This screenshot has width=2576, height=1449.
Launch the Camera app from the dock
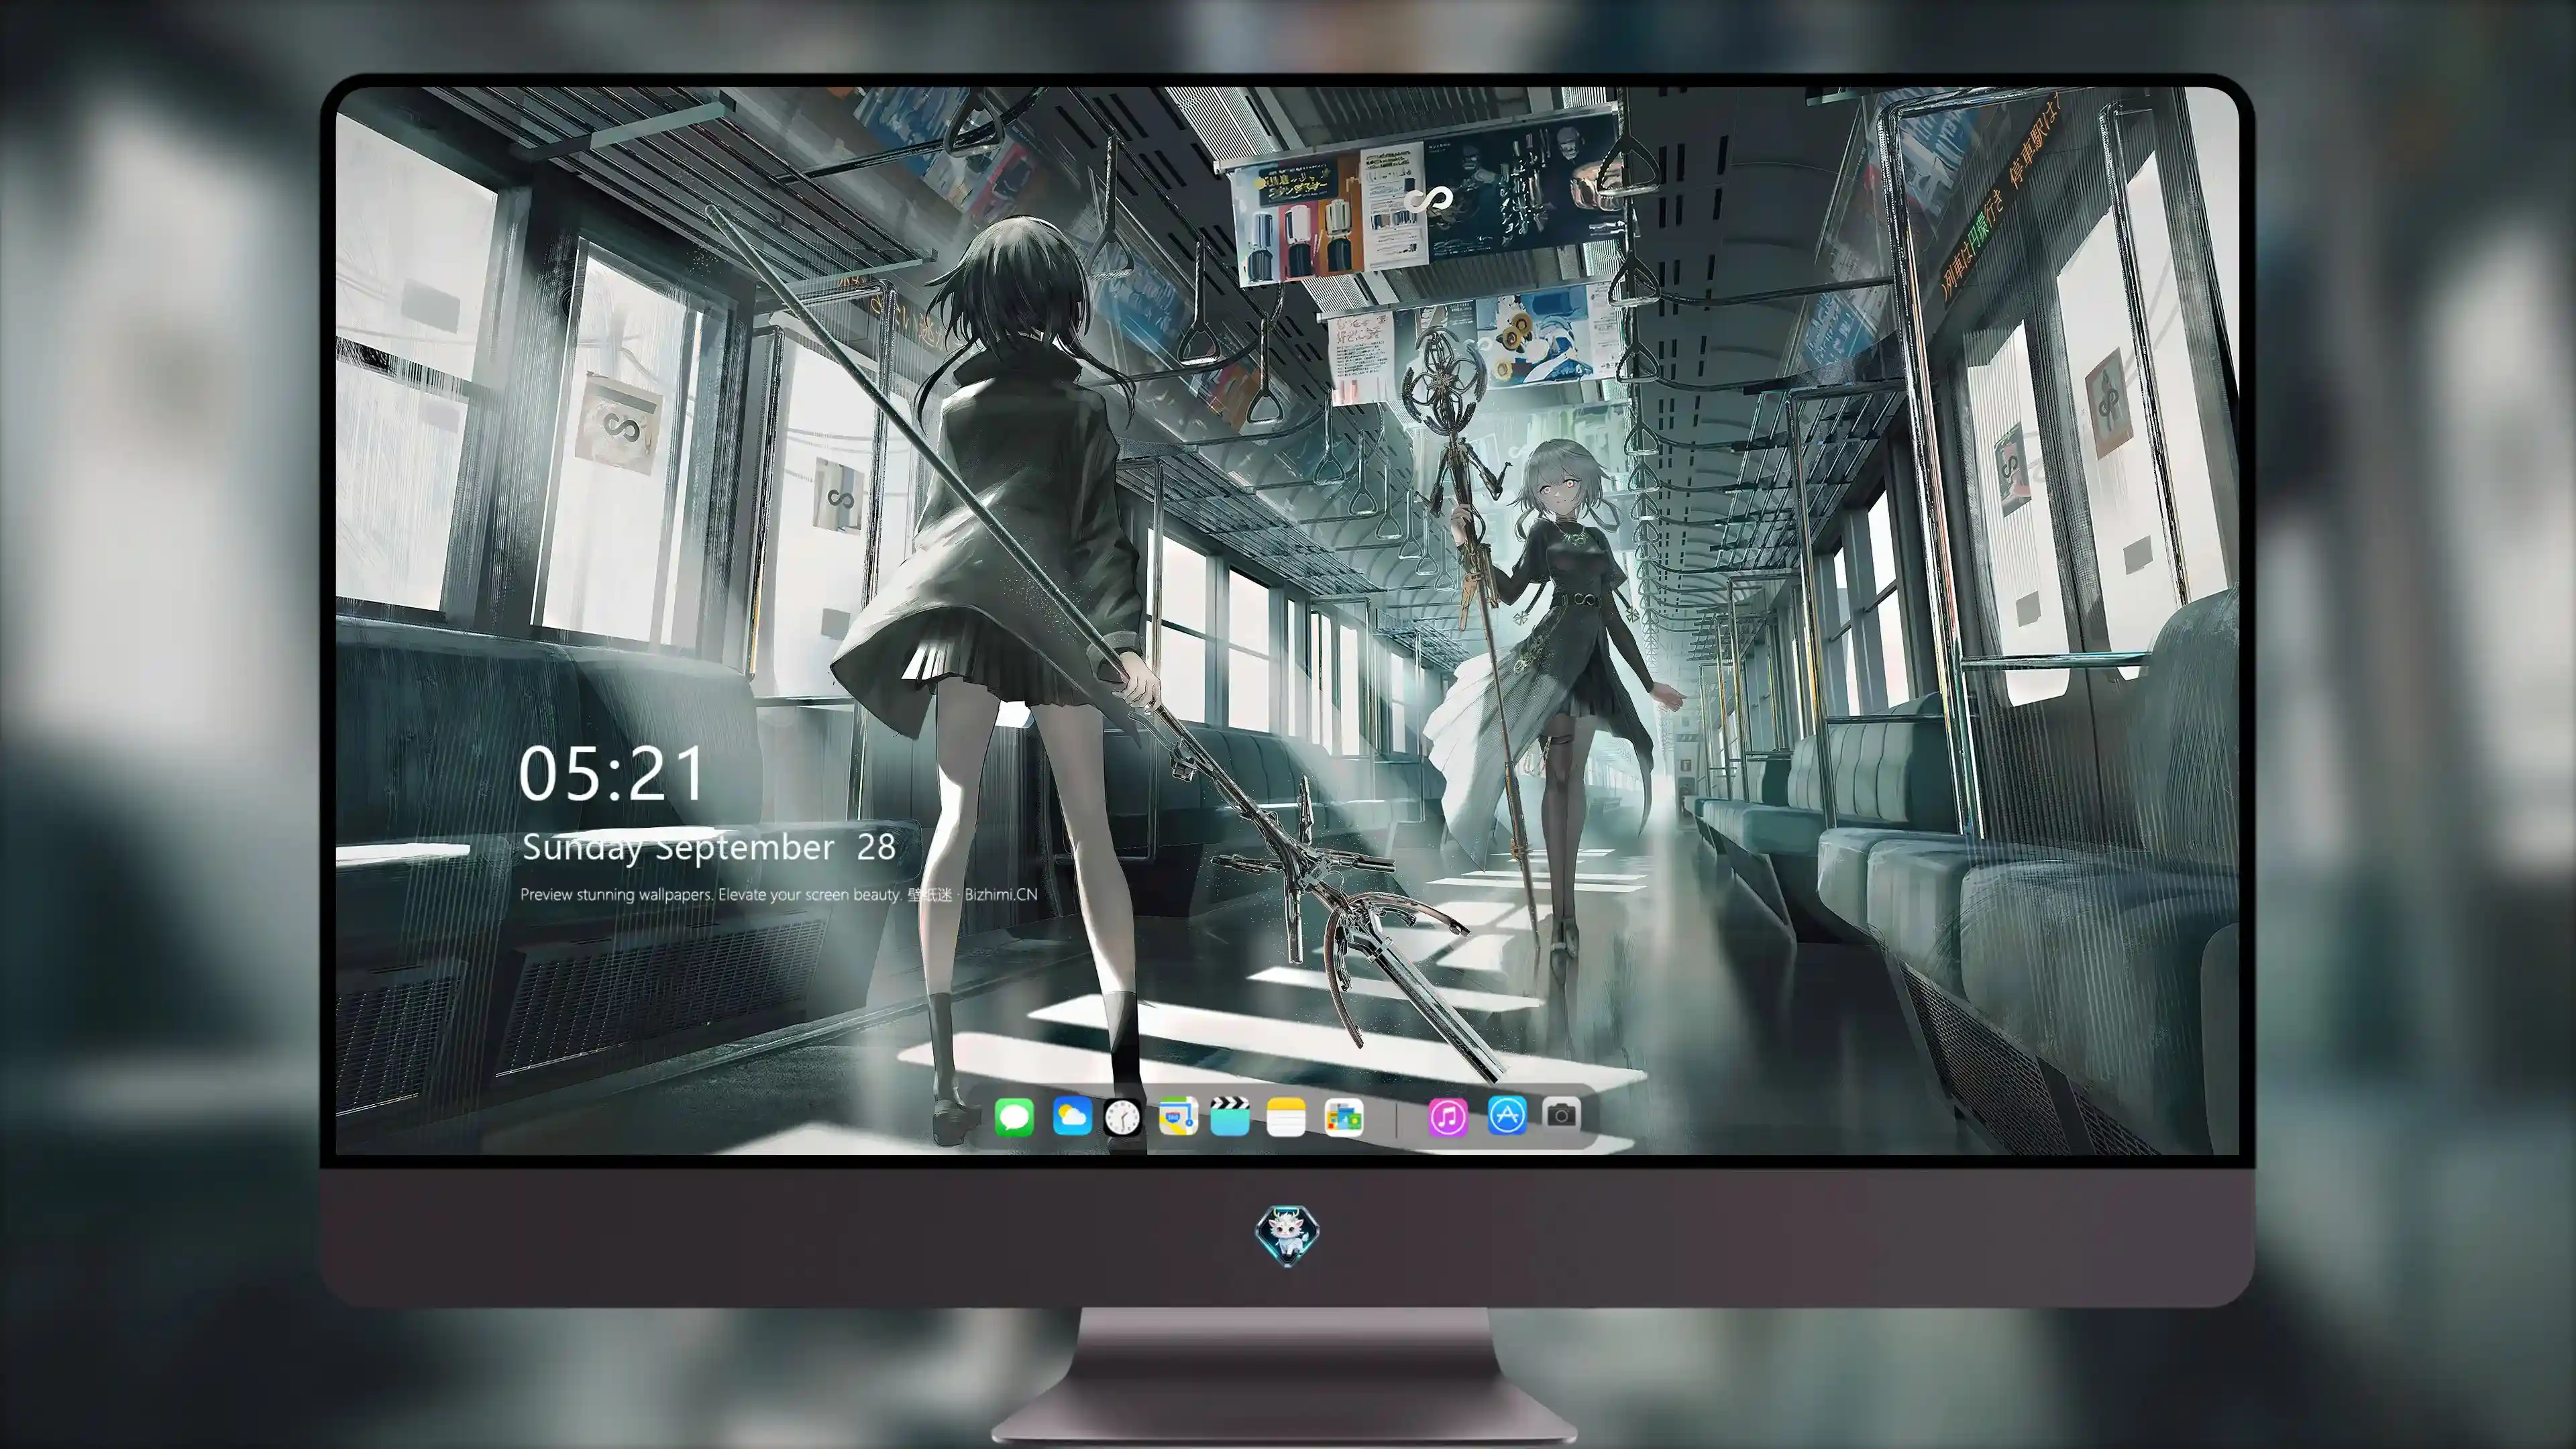coord(1561,1114)
